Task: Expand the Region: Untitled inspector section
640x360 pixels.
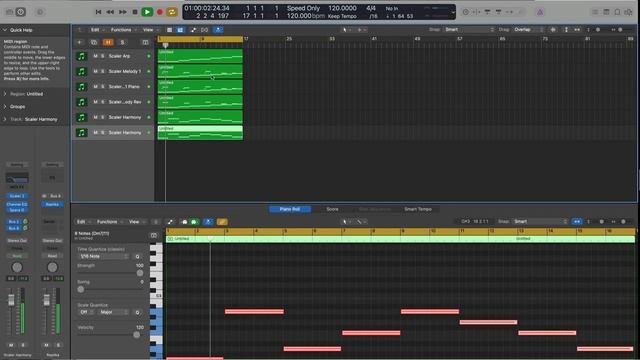Action: [5, 94]
